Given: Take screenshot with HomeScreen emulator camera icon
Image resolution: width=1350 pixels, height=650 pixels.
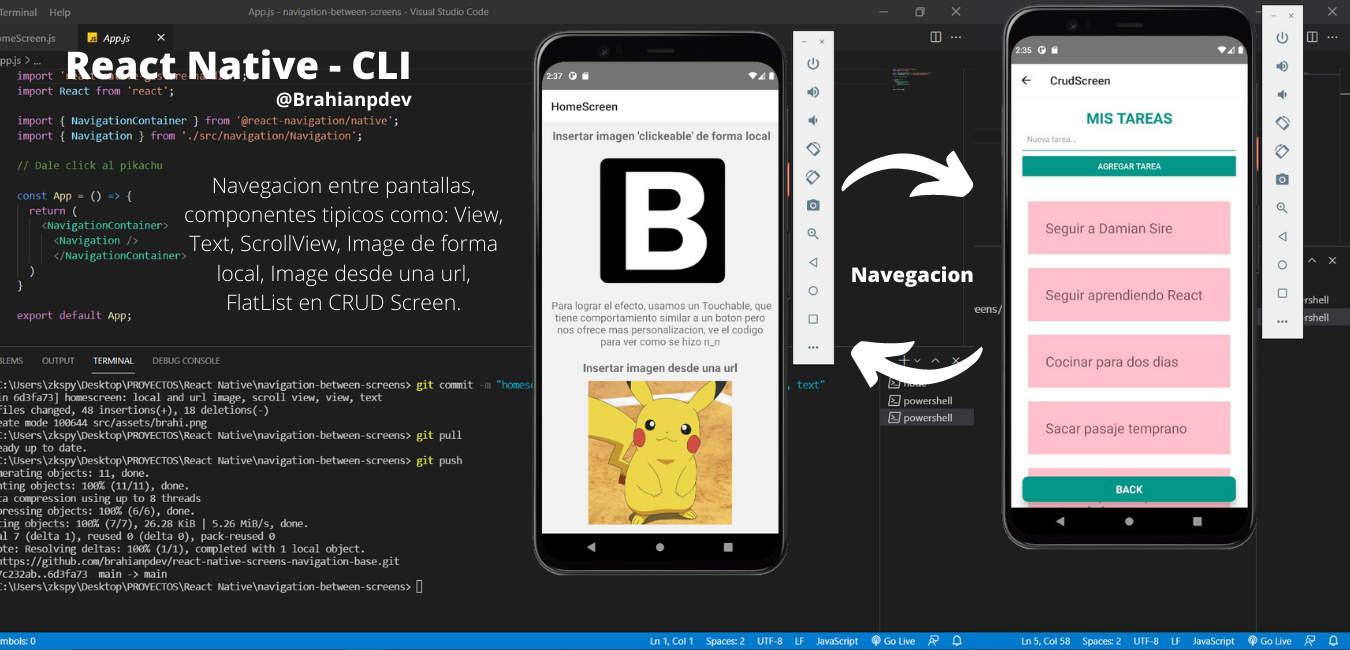Looking at the screenshot, I should click(813, 205).
